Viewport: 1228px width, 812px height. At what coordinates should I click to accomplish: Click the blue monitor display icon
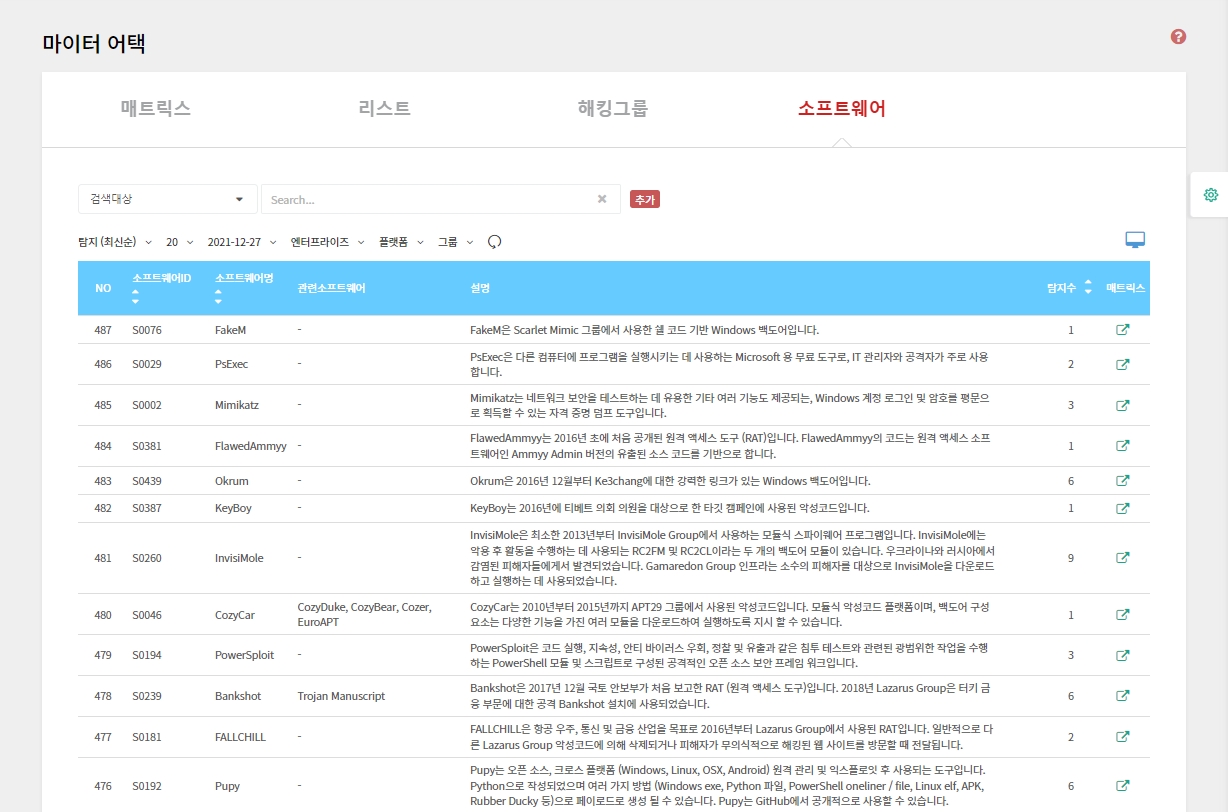coord(1134,240)
